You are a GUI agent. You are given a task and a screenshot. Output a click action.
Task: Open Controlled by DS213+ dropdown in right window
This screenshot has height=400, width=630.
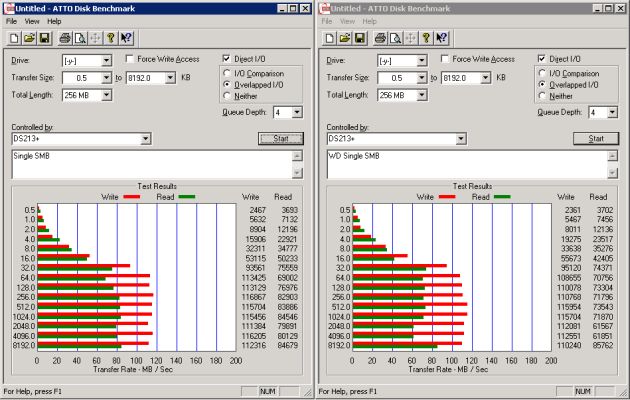[461, 139]
